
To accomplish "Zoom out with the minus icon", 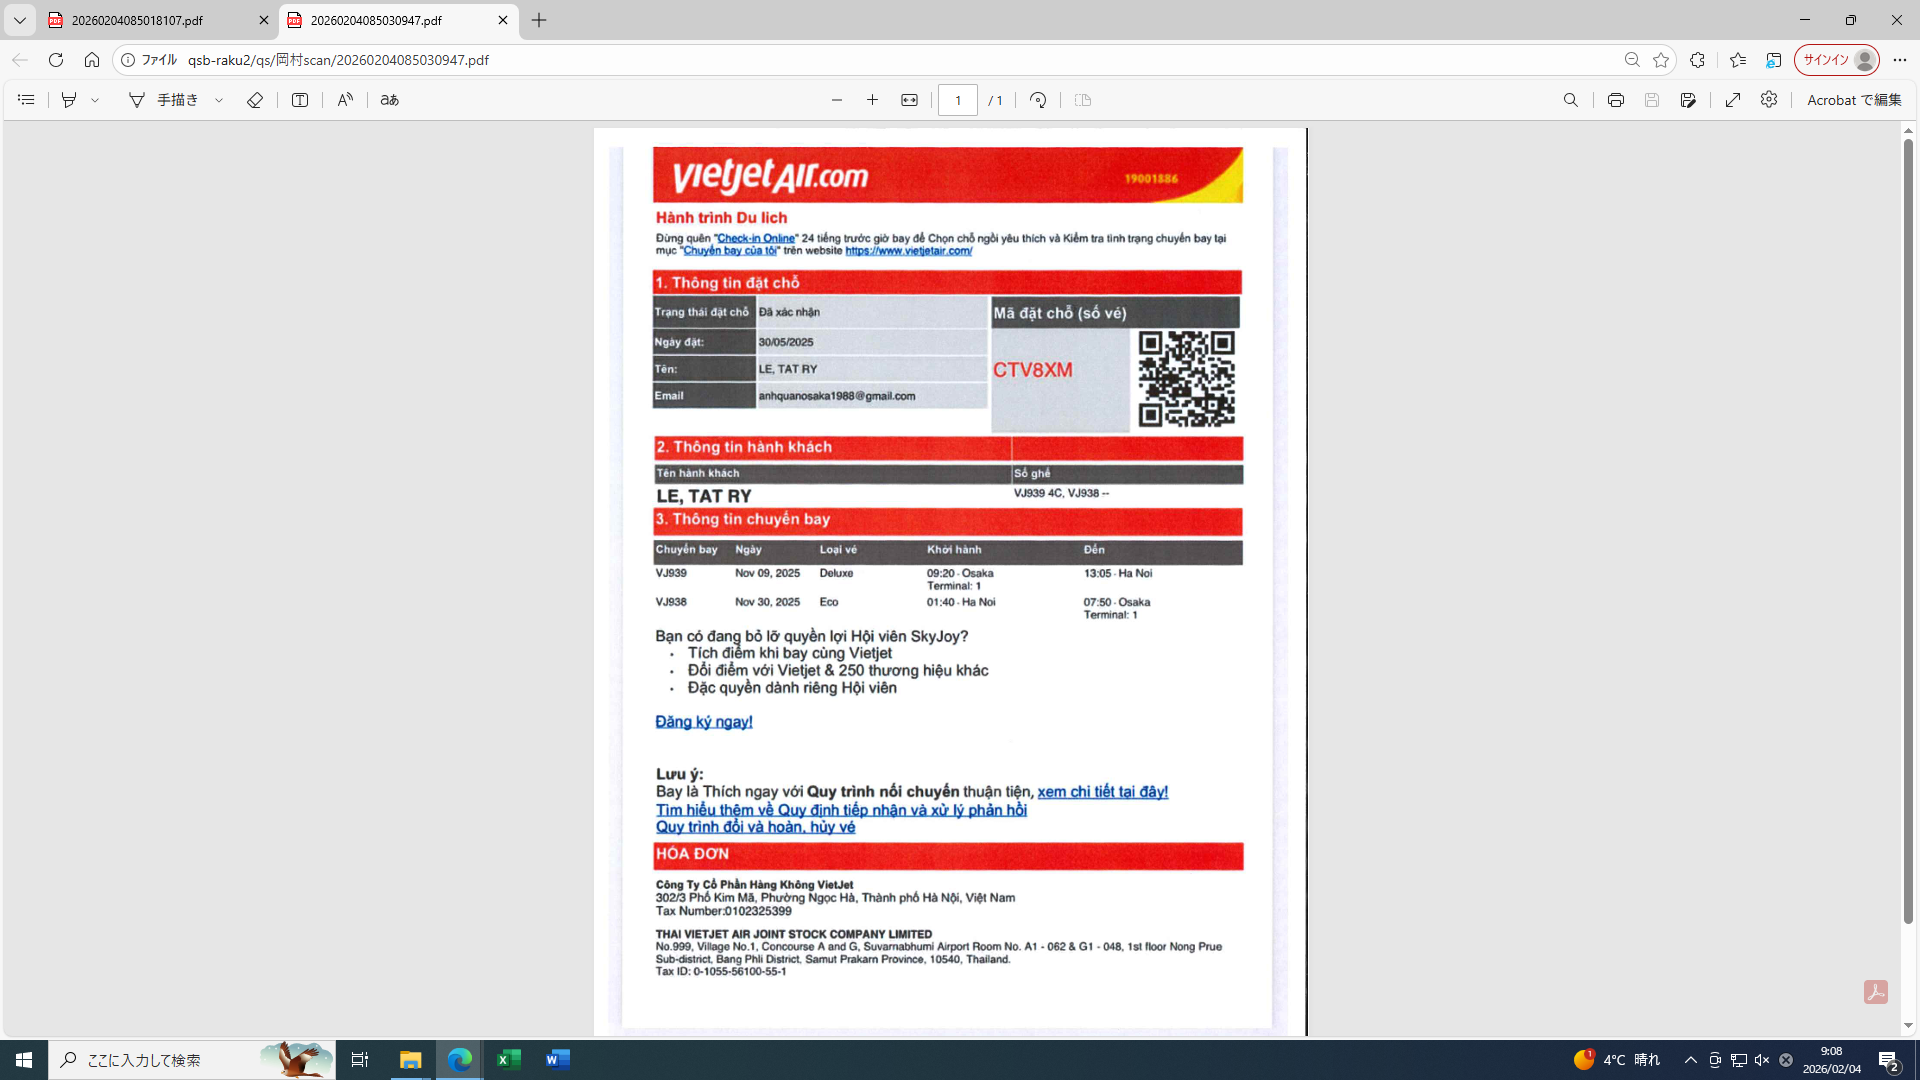I will coord(837,100).
